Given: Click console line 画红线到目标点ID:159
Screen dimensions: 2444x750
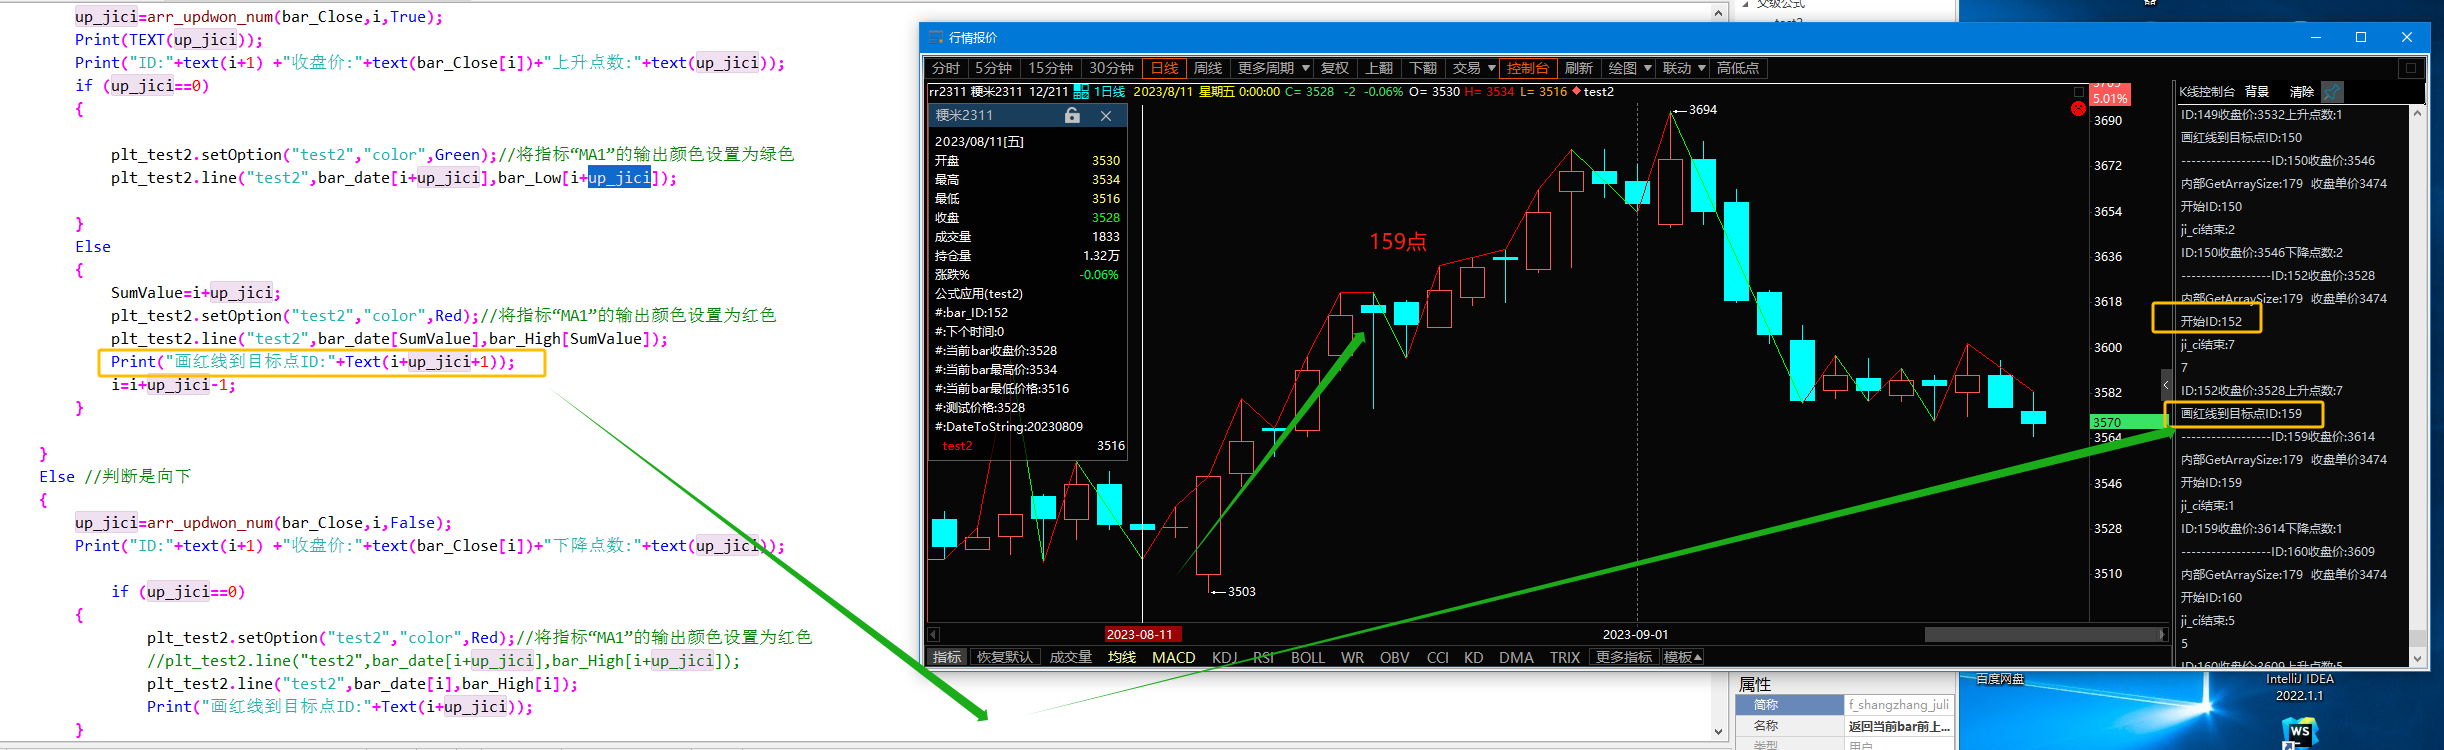Looking at the screenshot, I should click(2241, 413).
